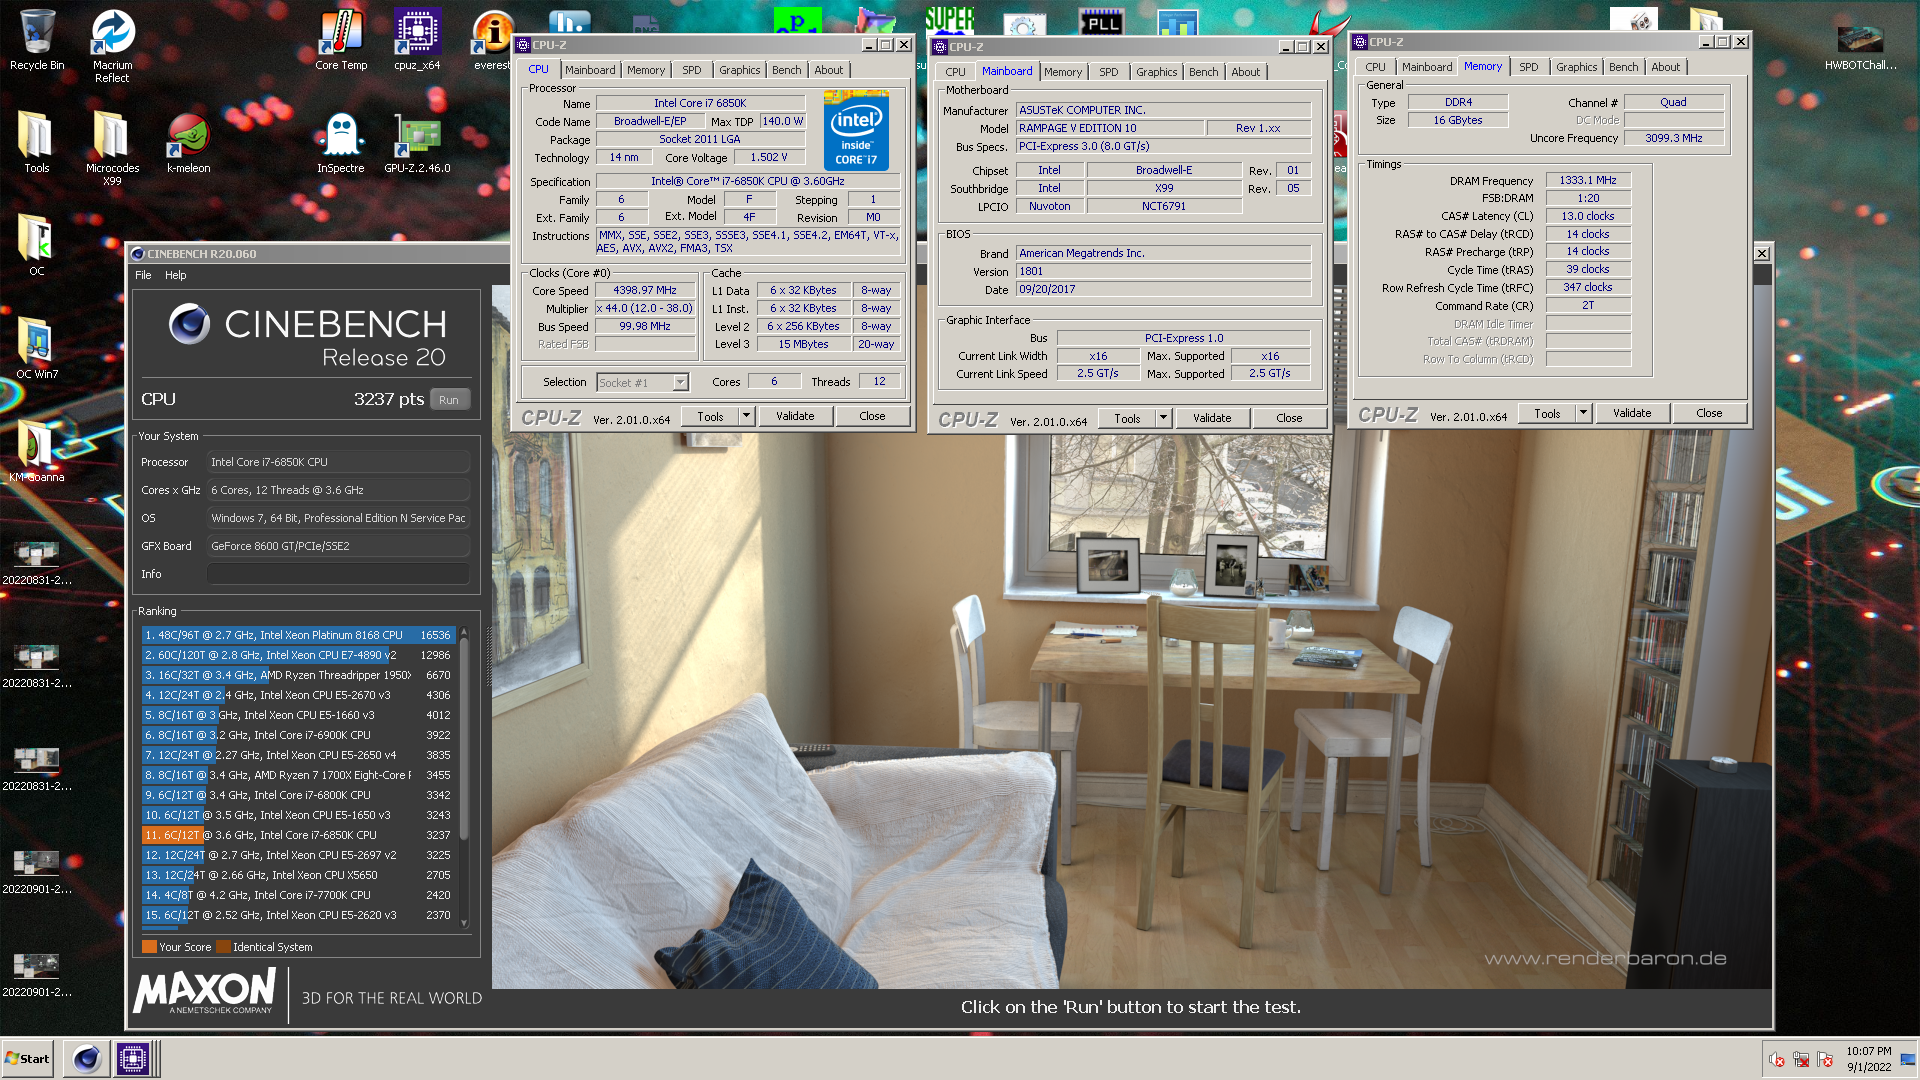Image resolution: width=1920 pixels, height=1080 pixels.
Task: Click the Identical System brown color swatch
Action: coord(223,947)
